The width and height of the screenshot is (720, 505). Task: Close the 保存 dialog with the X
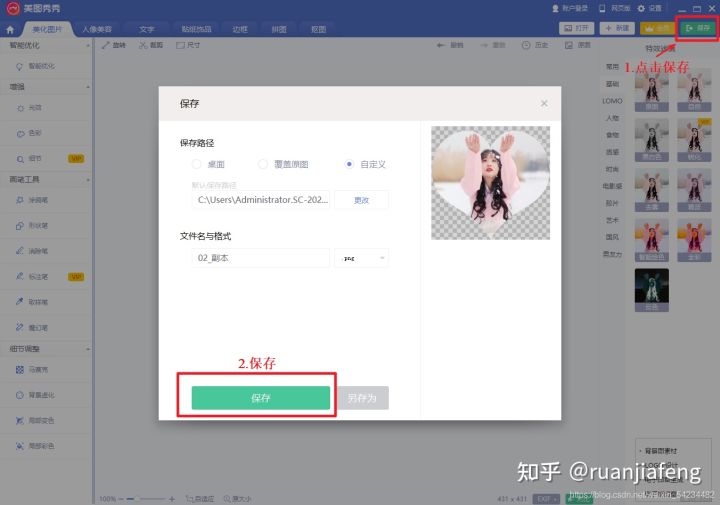[x=544, y=103]
